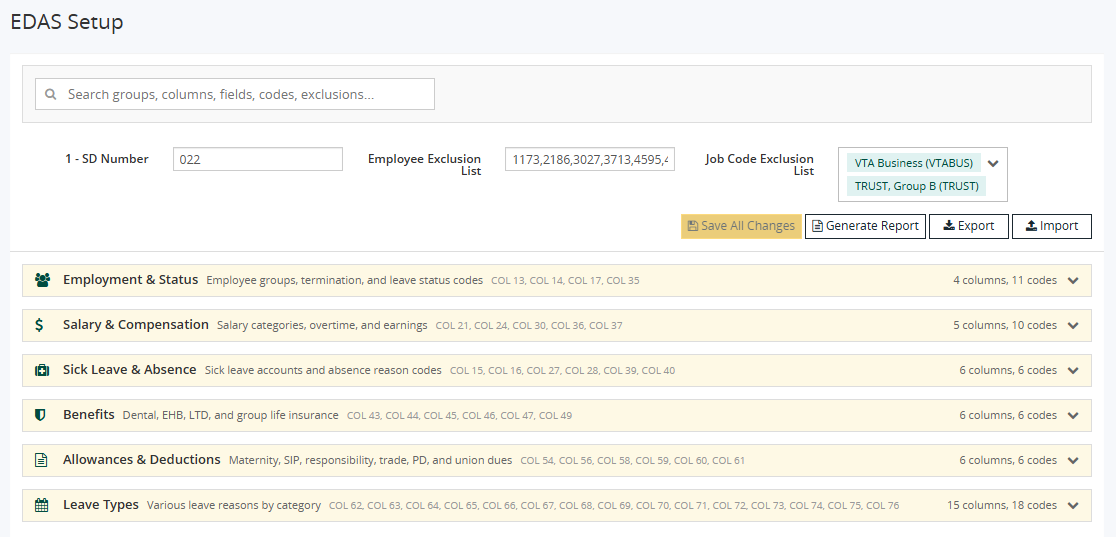Select the VTA Business (VTABUS) tag

click(913, 163)
